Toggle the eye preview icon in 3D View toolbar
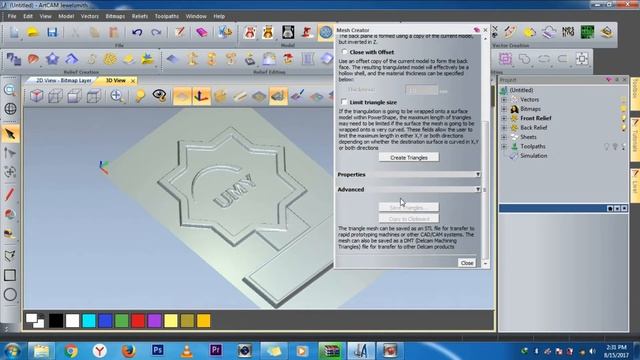 click(x=159, y=96)
